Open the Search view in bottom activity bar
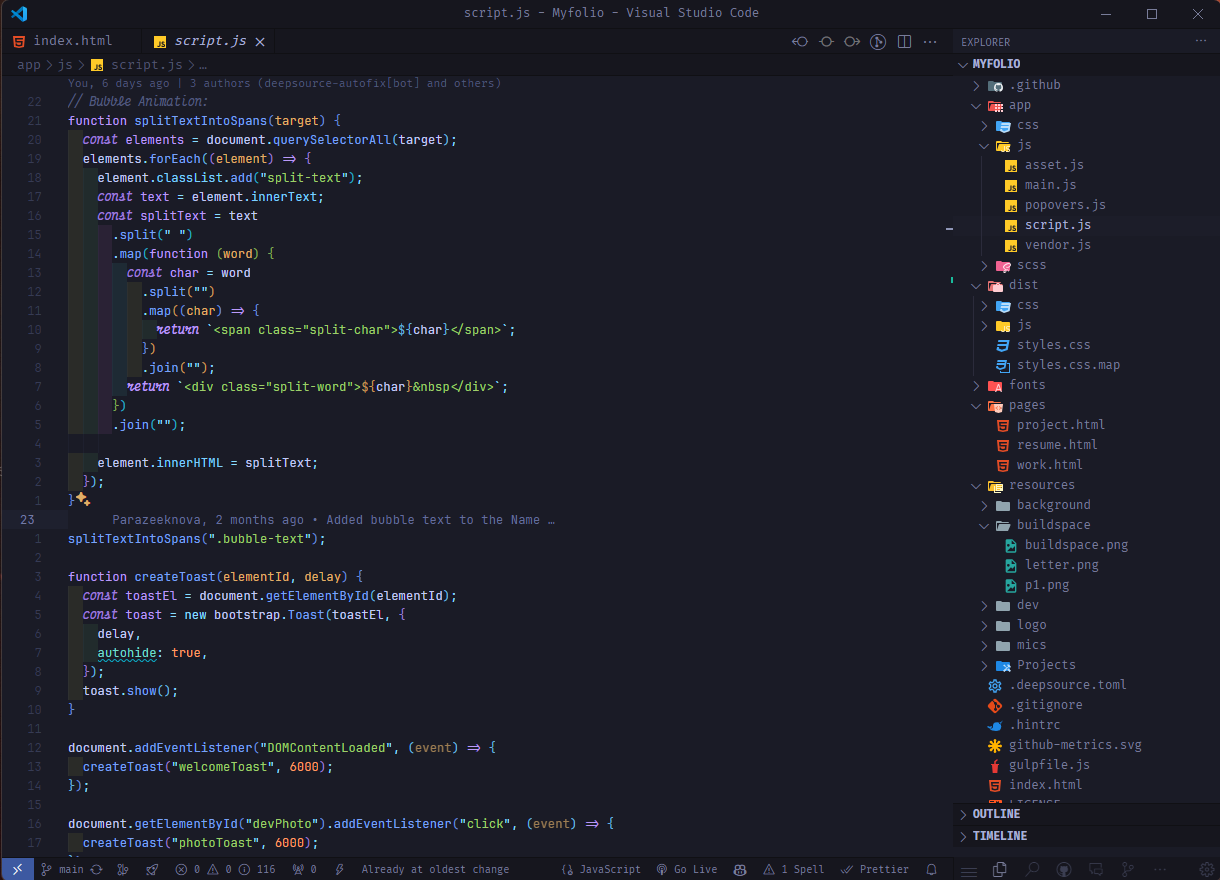1220x880 pixels. click(1033, 870)
